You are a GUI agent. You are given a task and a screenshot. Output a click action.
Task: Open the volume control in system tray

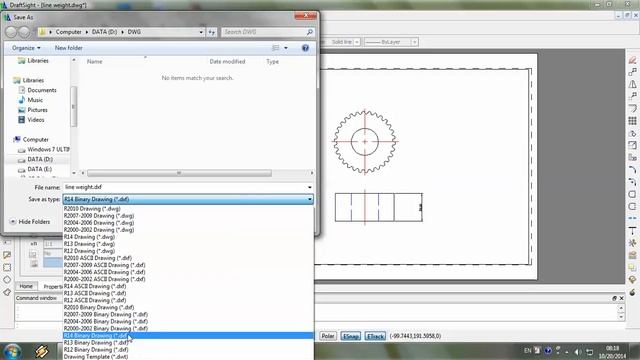click(578, 351)
